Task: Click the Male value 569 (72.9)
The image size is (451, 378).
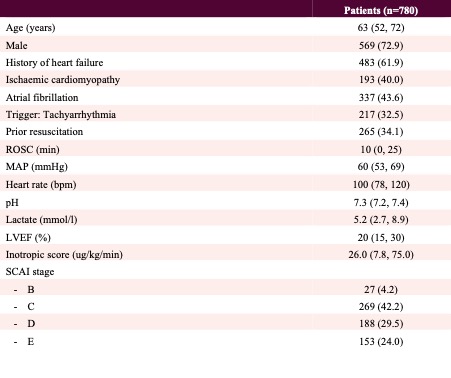Action: pos(381,45)
